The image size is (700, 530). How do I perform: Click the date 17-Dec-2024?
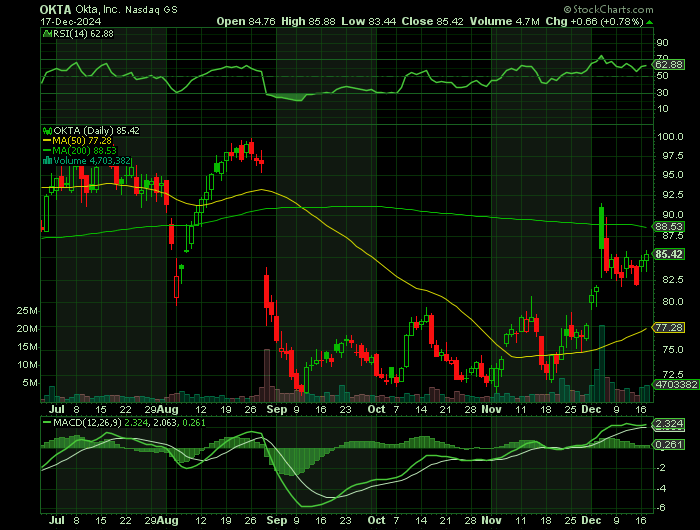71,21
